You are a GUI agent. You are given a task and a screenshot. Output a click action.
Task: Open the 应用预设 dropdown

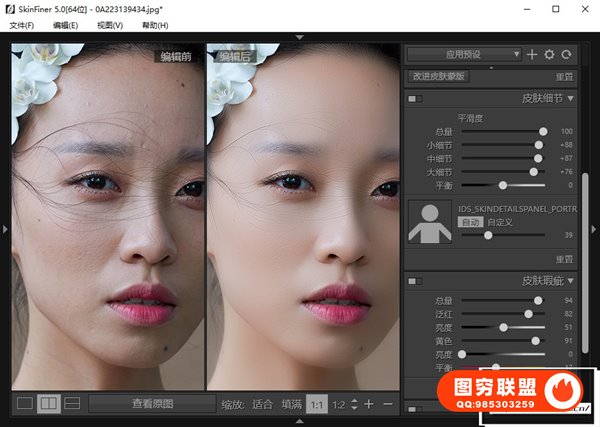click(x=464, y=54)
